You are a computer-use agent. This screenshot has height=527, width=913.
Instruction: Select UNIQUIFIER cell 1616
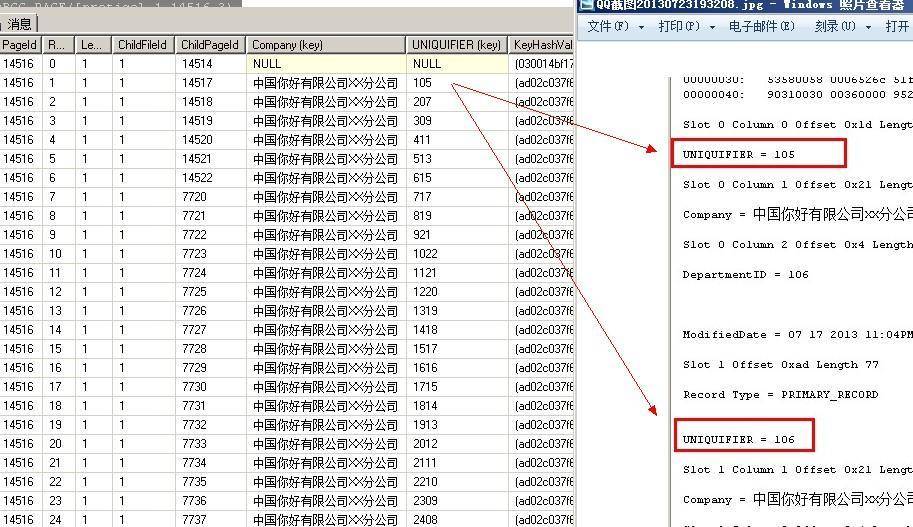pos(457,368)
